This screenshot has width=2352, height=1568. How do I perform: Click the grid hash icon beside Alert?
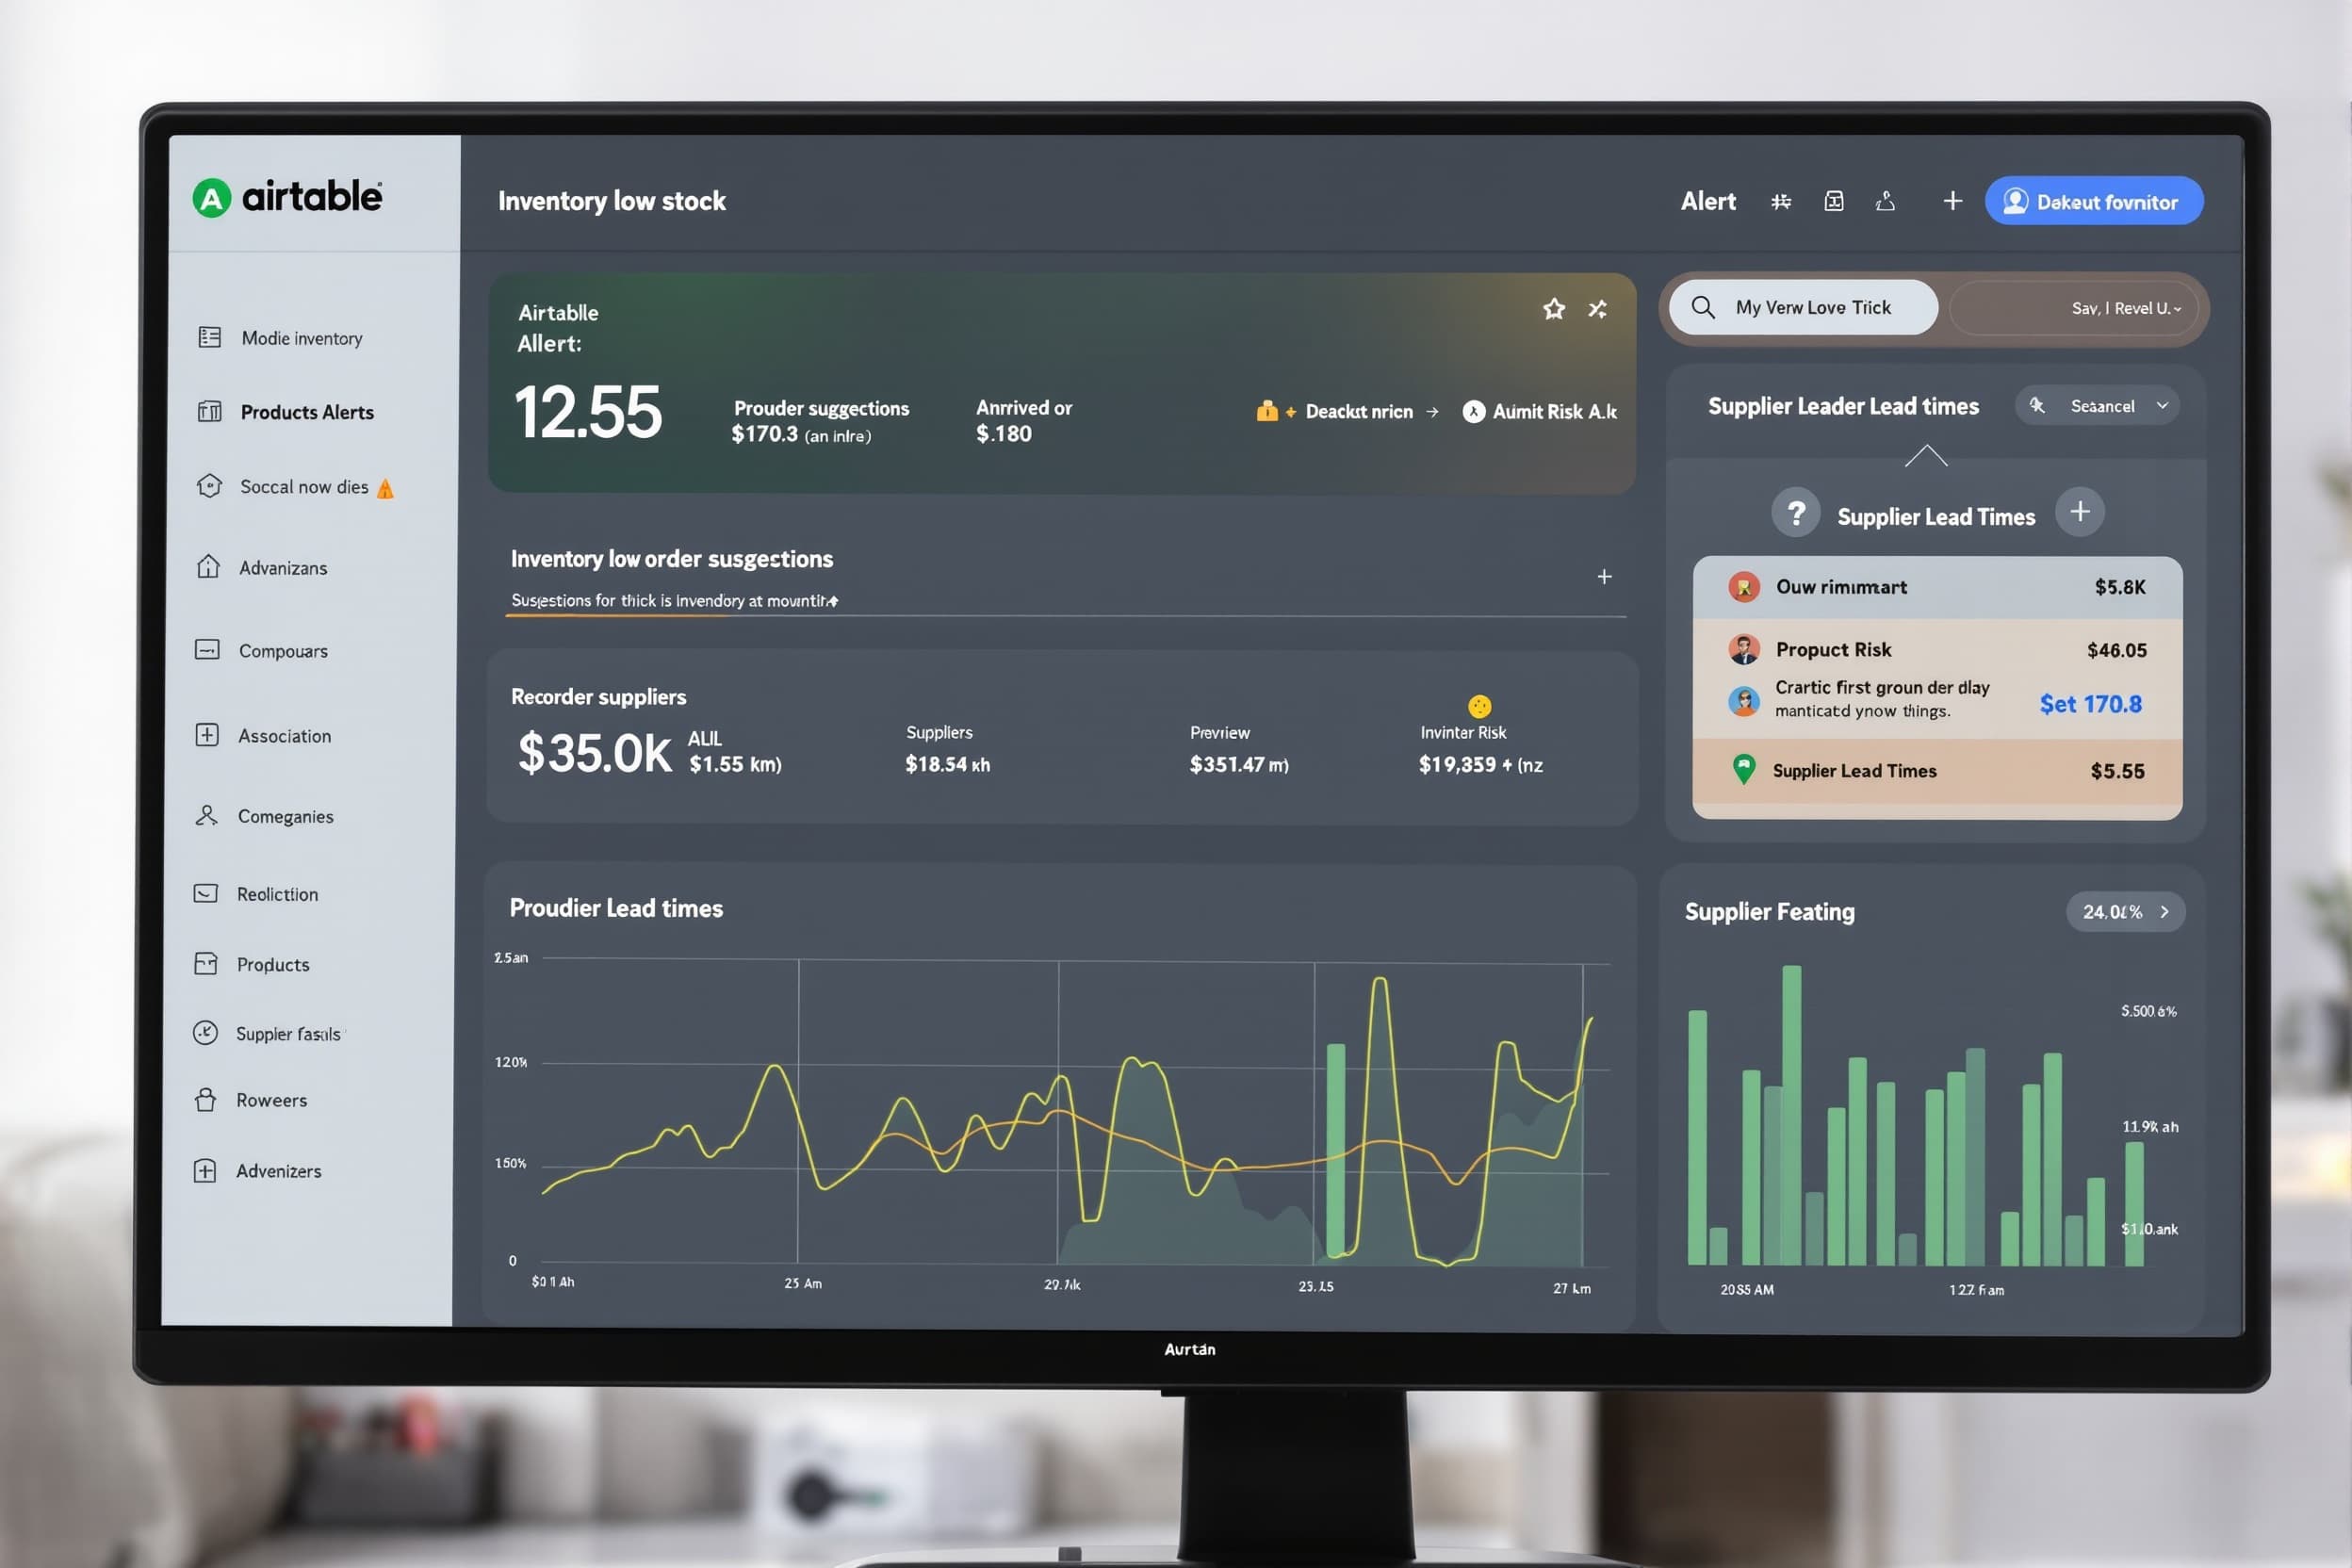tap(1781, 202)
